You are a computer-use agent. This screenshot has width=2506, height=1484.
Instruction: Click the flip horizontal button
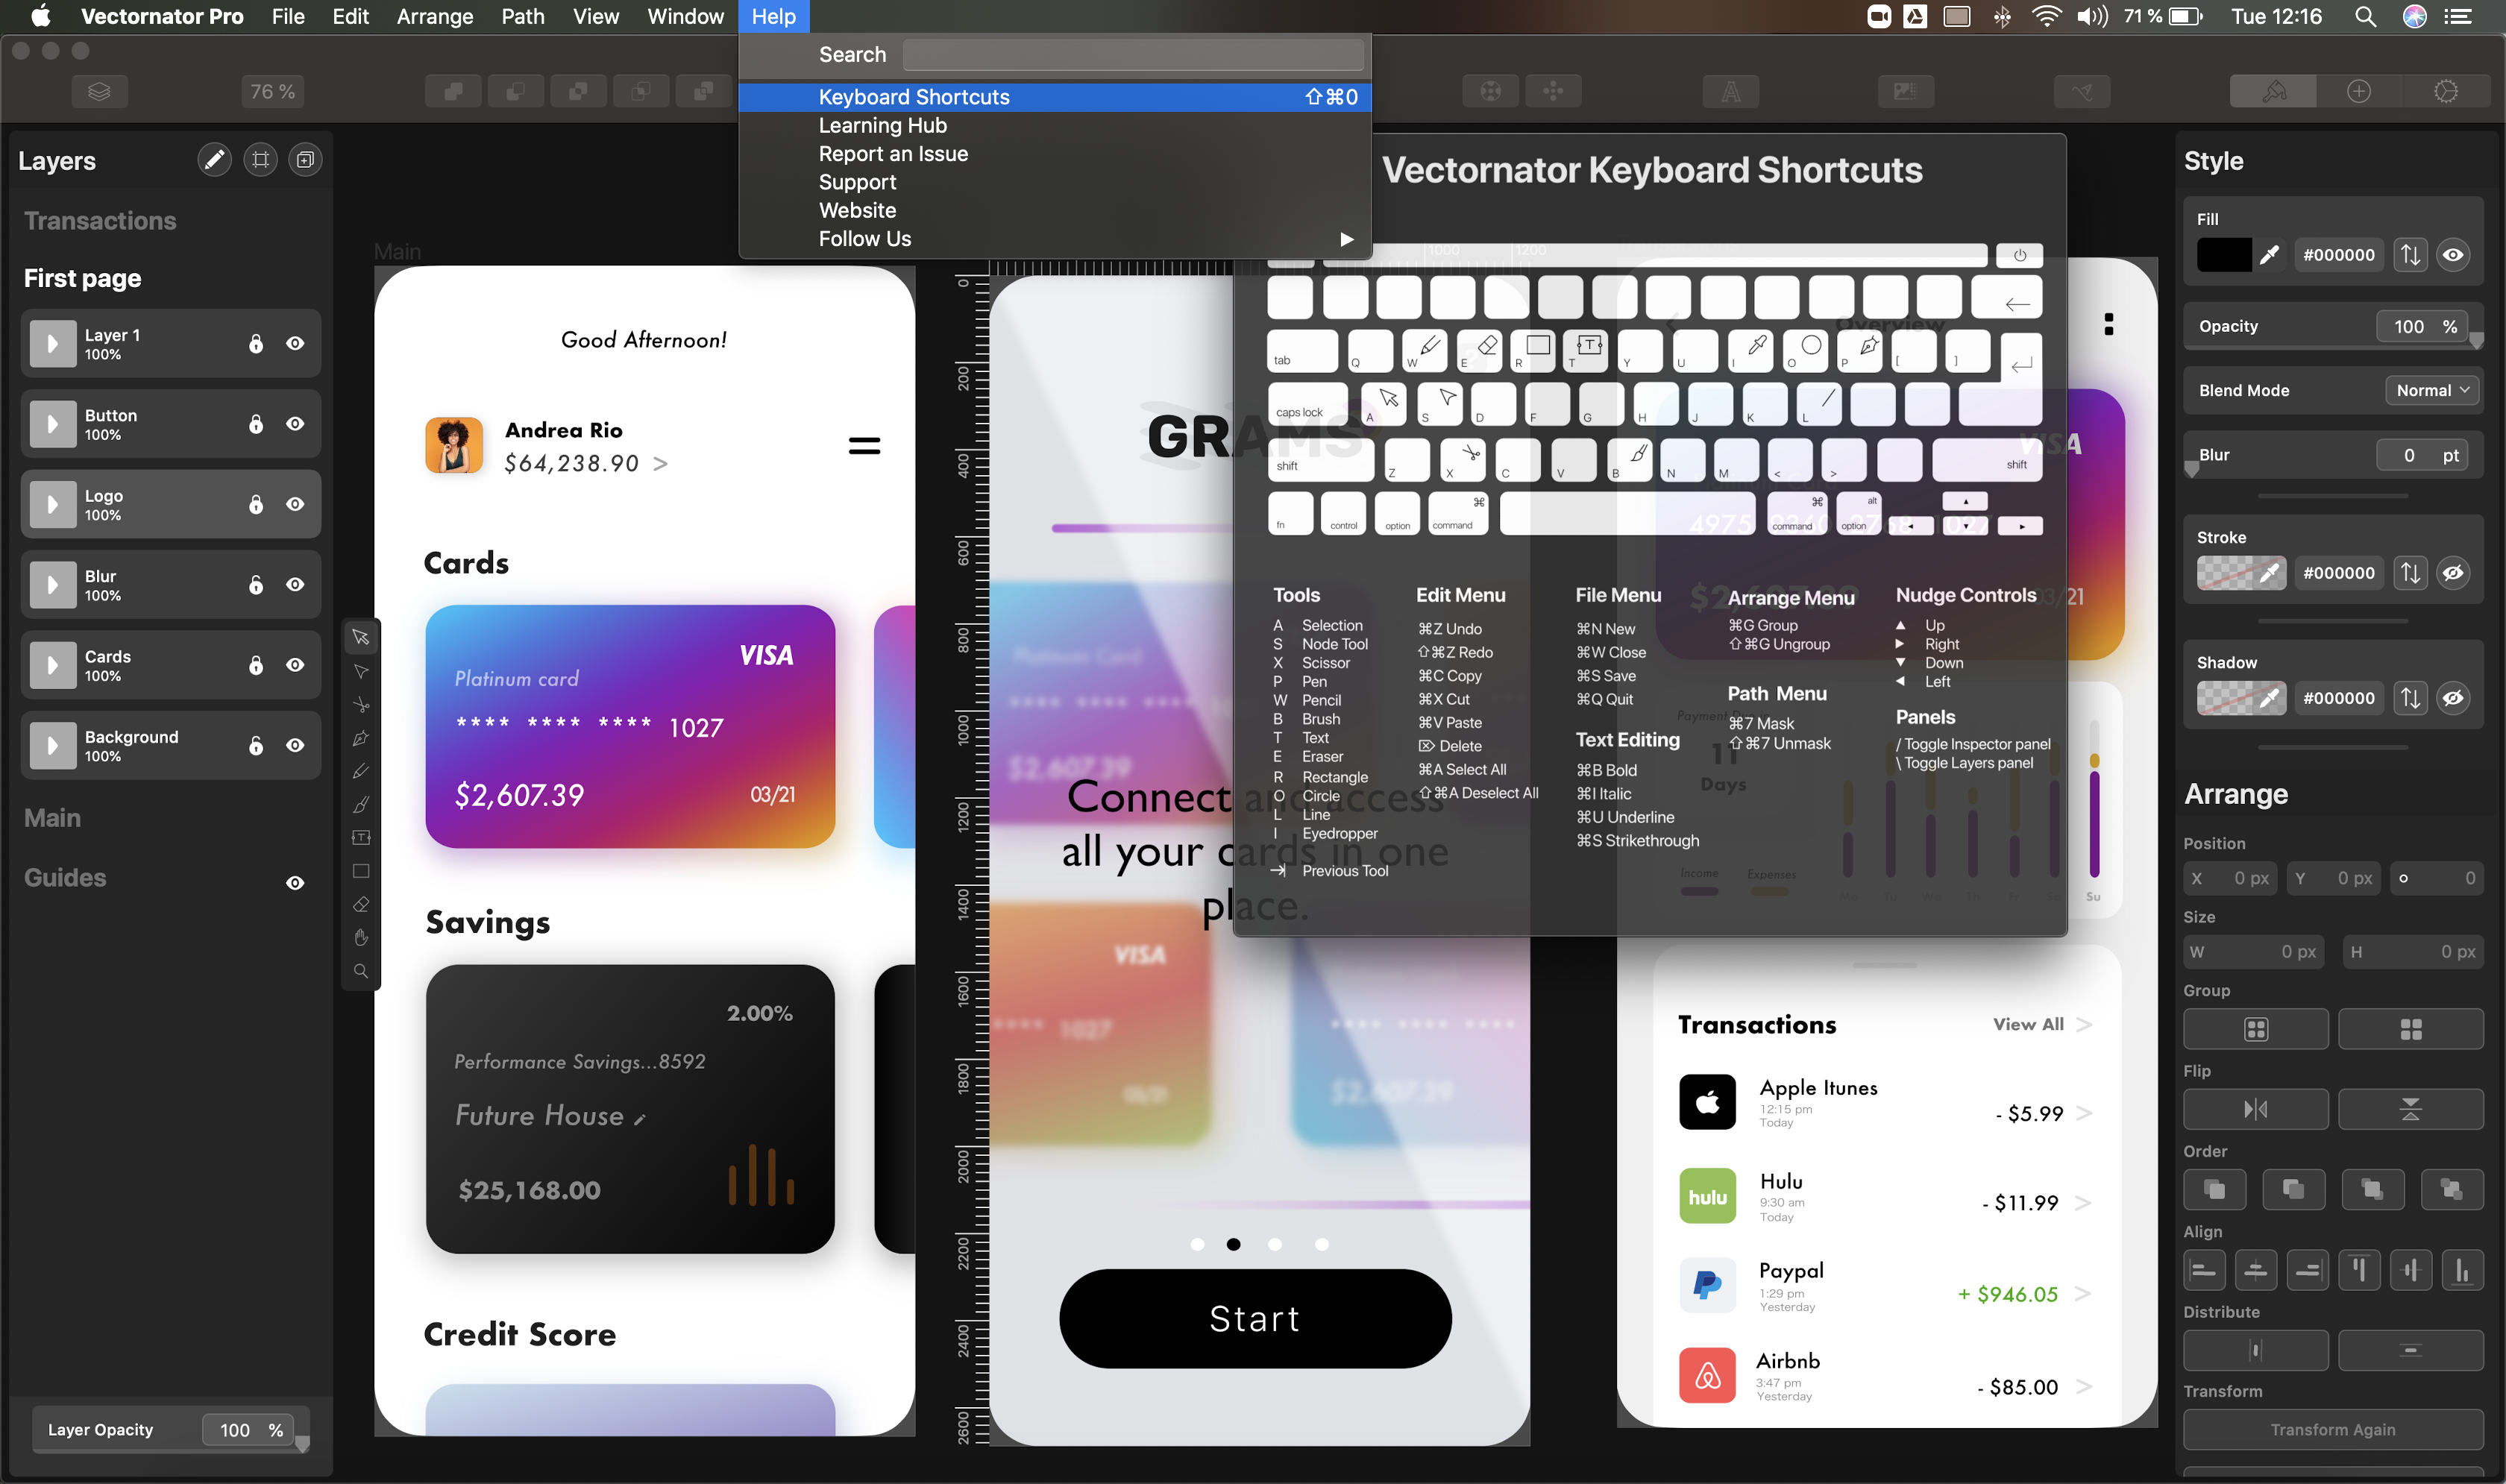2255,1108
